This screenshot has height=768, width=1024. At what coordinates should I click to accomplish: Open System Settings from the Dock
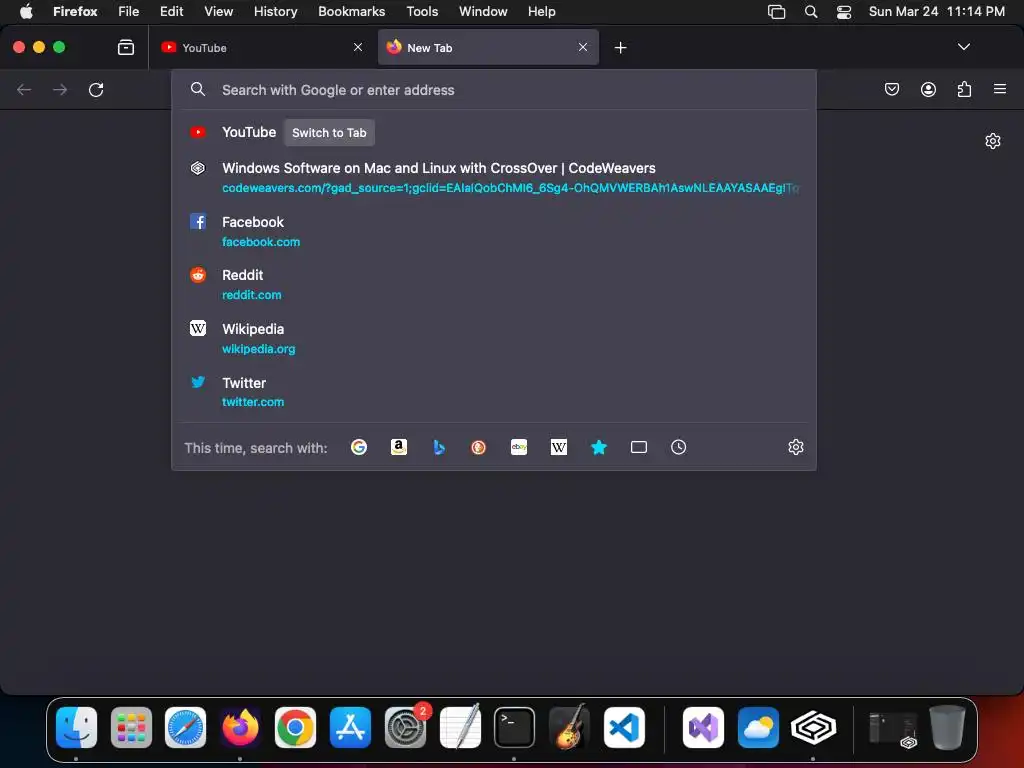(x=405, y=727)
